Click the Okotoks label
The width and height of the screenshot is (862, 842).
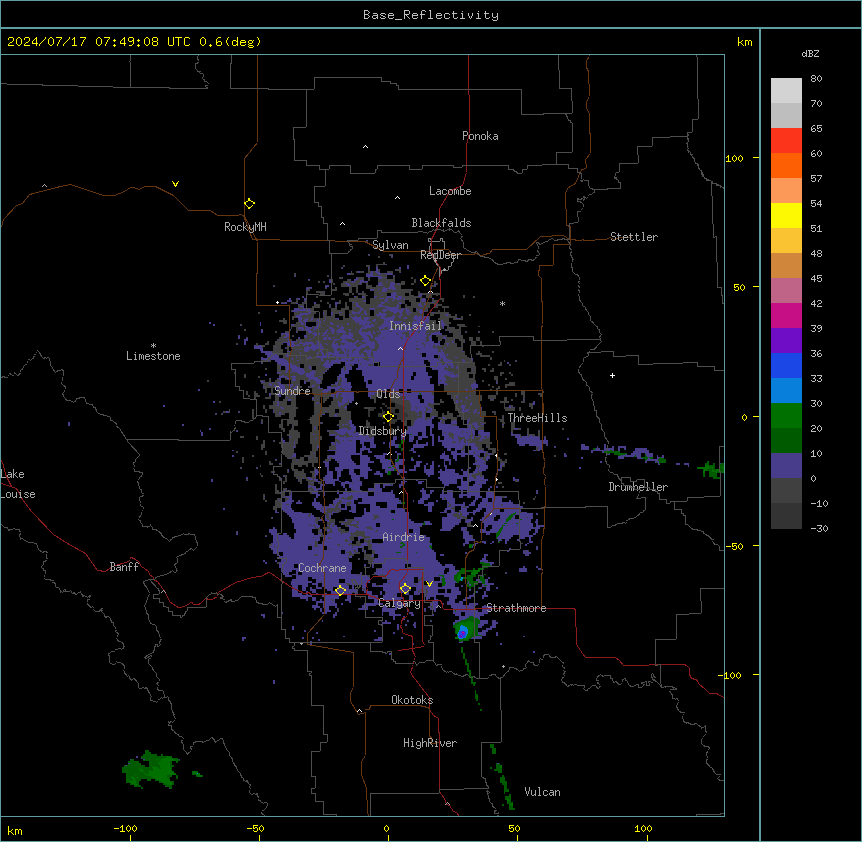[x=412, y=700]
